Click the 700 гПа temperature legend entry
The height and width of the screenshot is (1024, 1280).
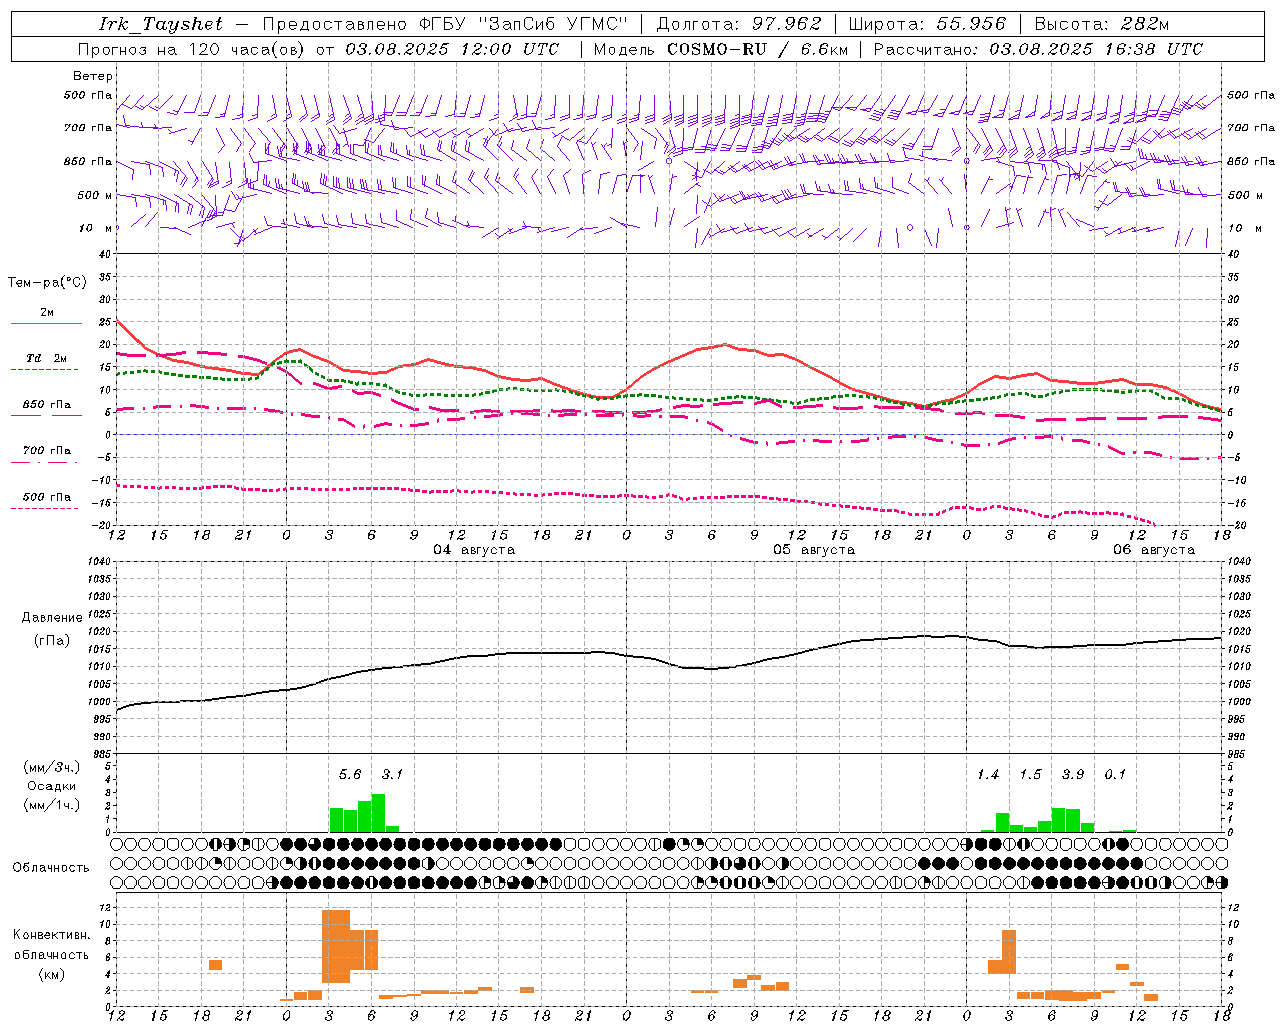pos(47,451)
